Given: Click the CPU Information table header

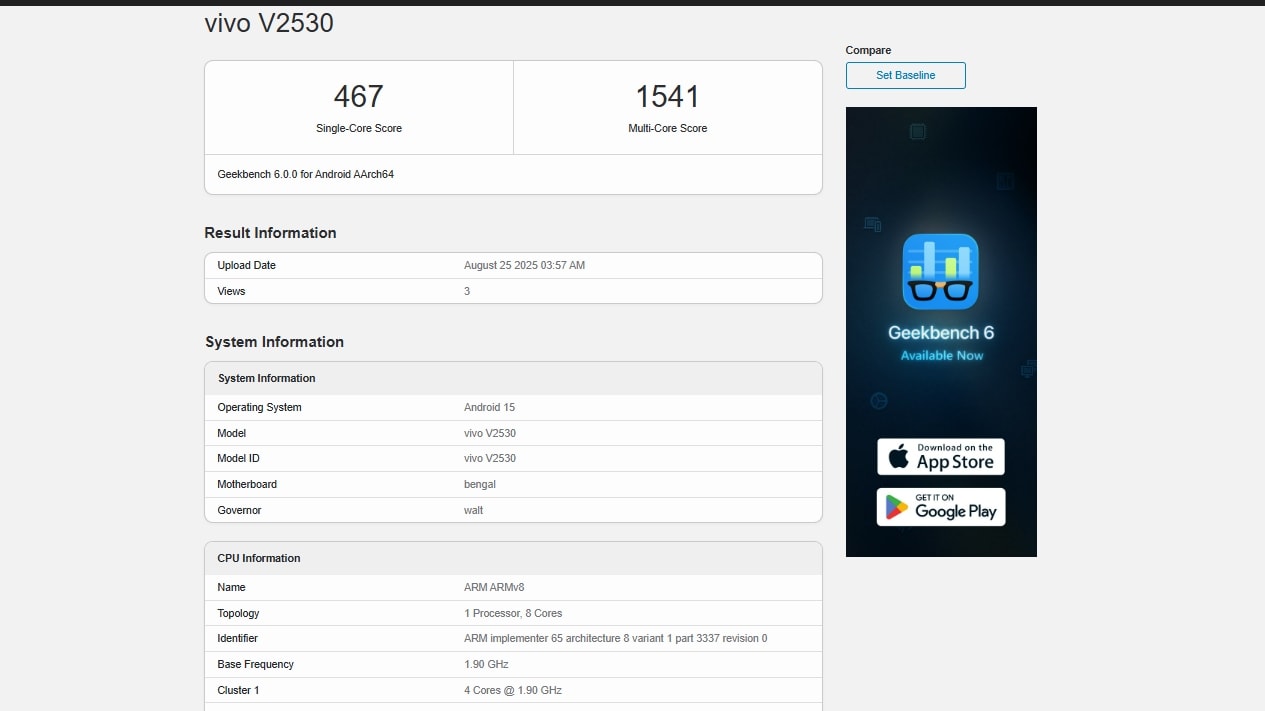Looking at the screenshot, I should [259, 559].
